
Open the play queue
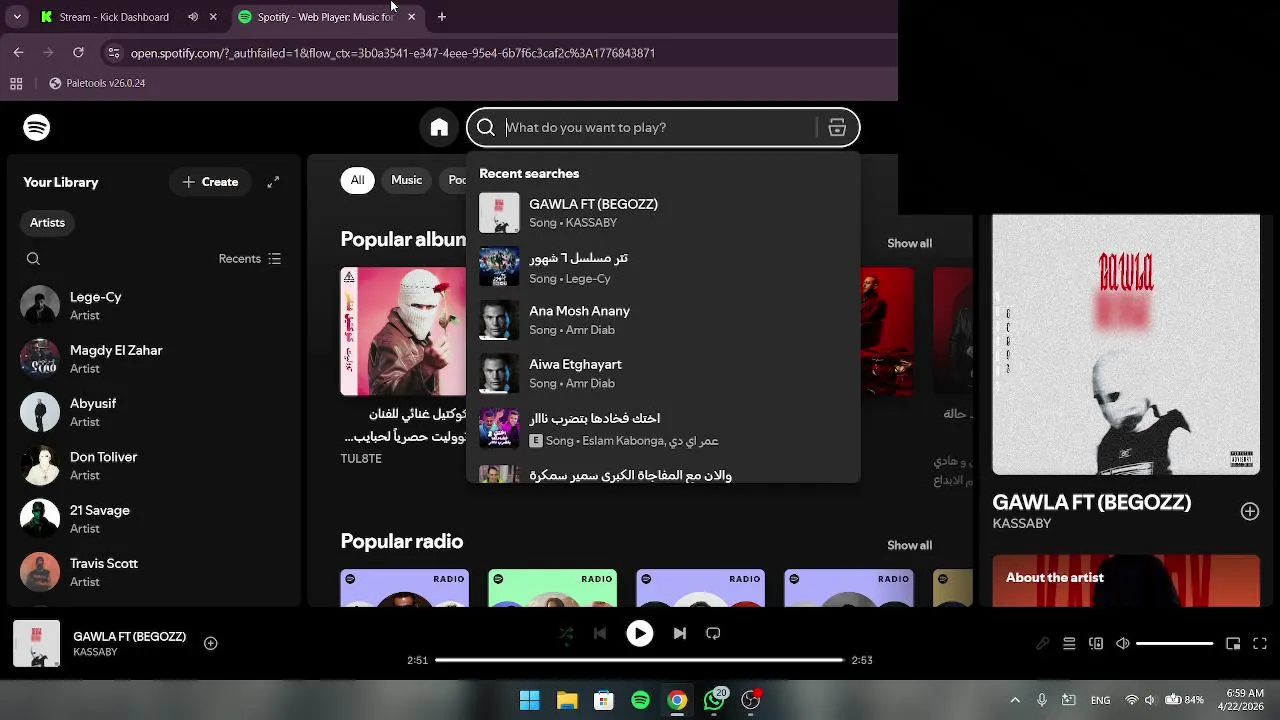click(1069, 644)
